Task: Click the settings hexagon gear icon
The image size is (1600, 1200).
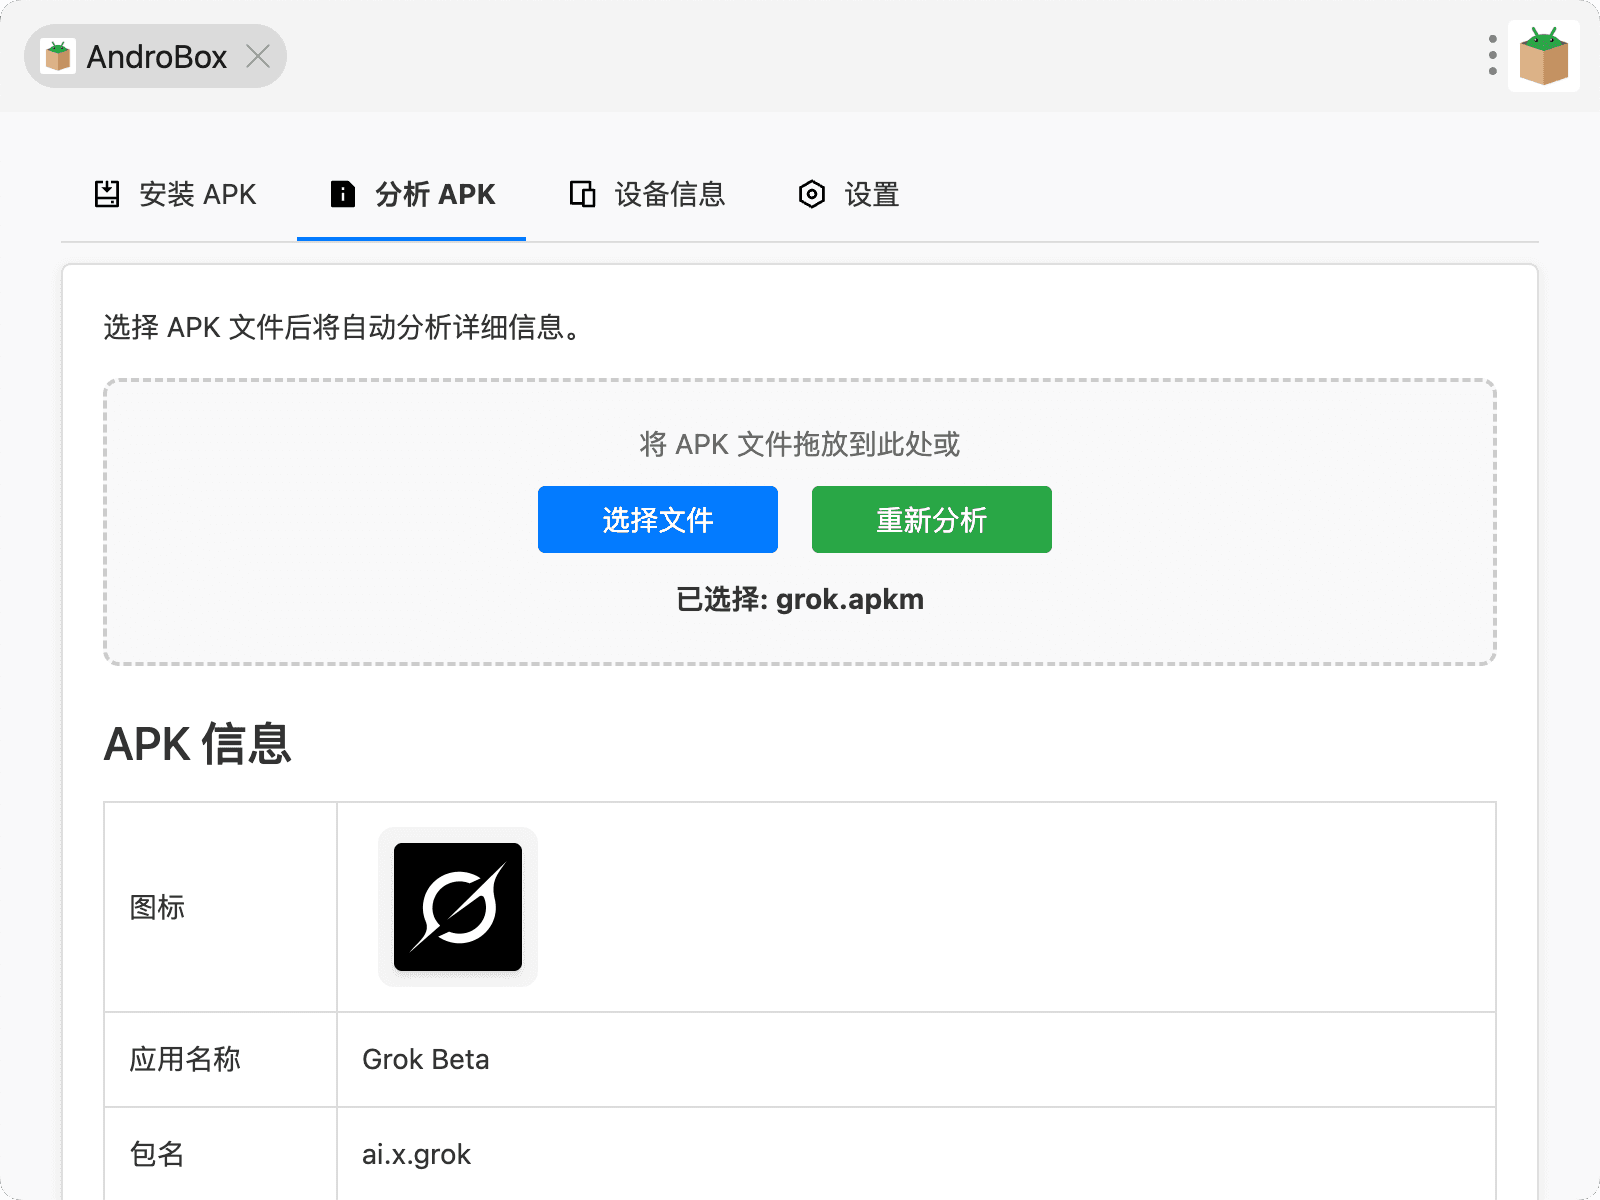Action: pyautogui.click(x=812, y=194)
